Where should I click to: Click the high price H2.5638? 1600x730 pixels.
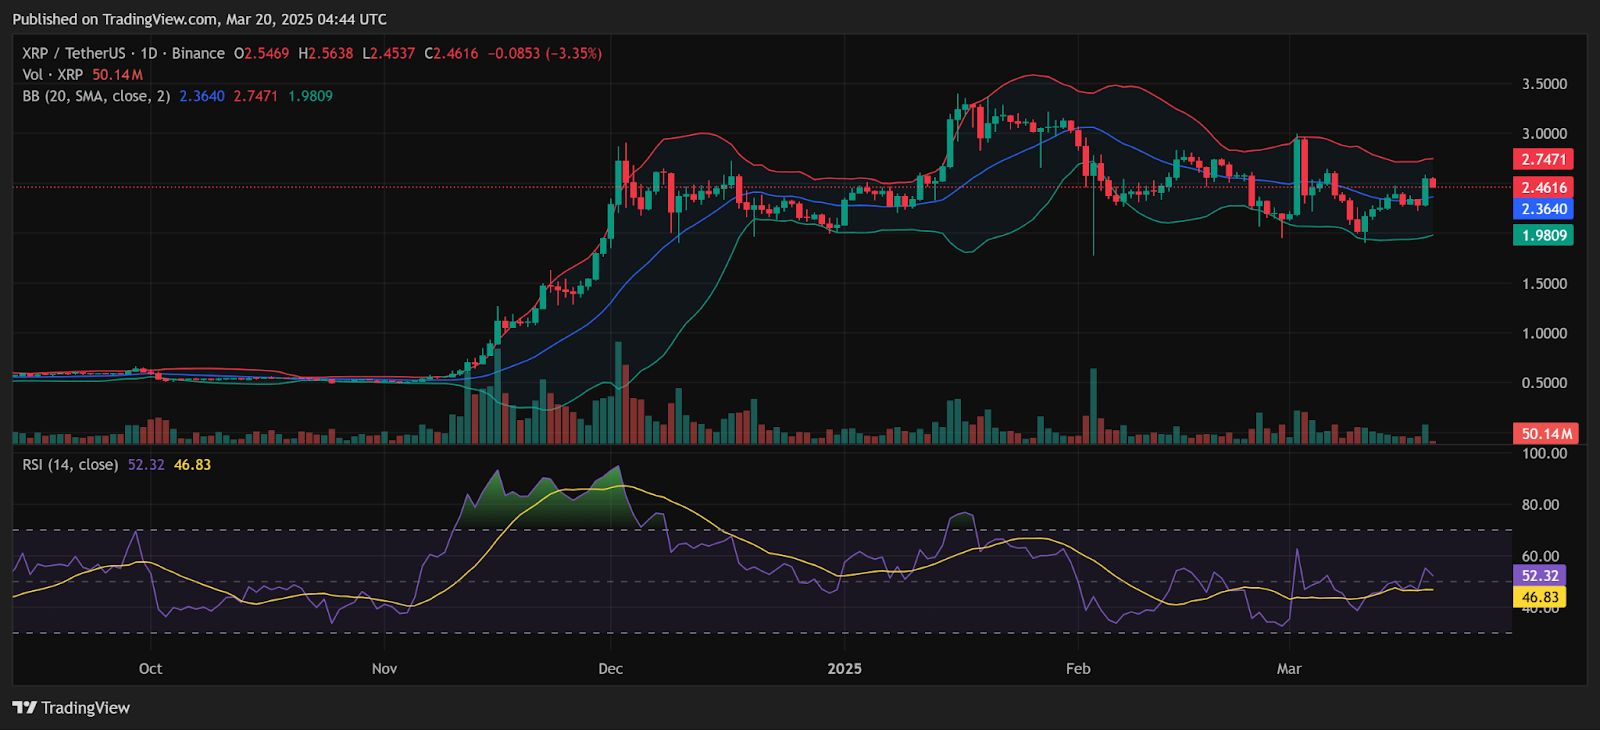(326, 53)
